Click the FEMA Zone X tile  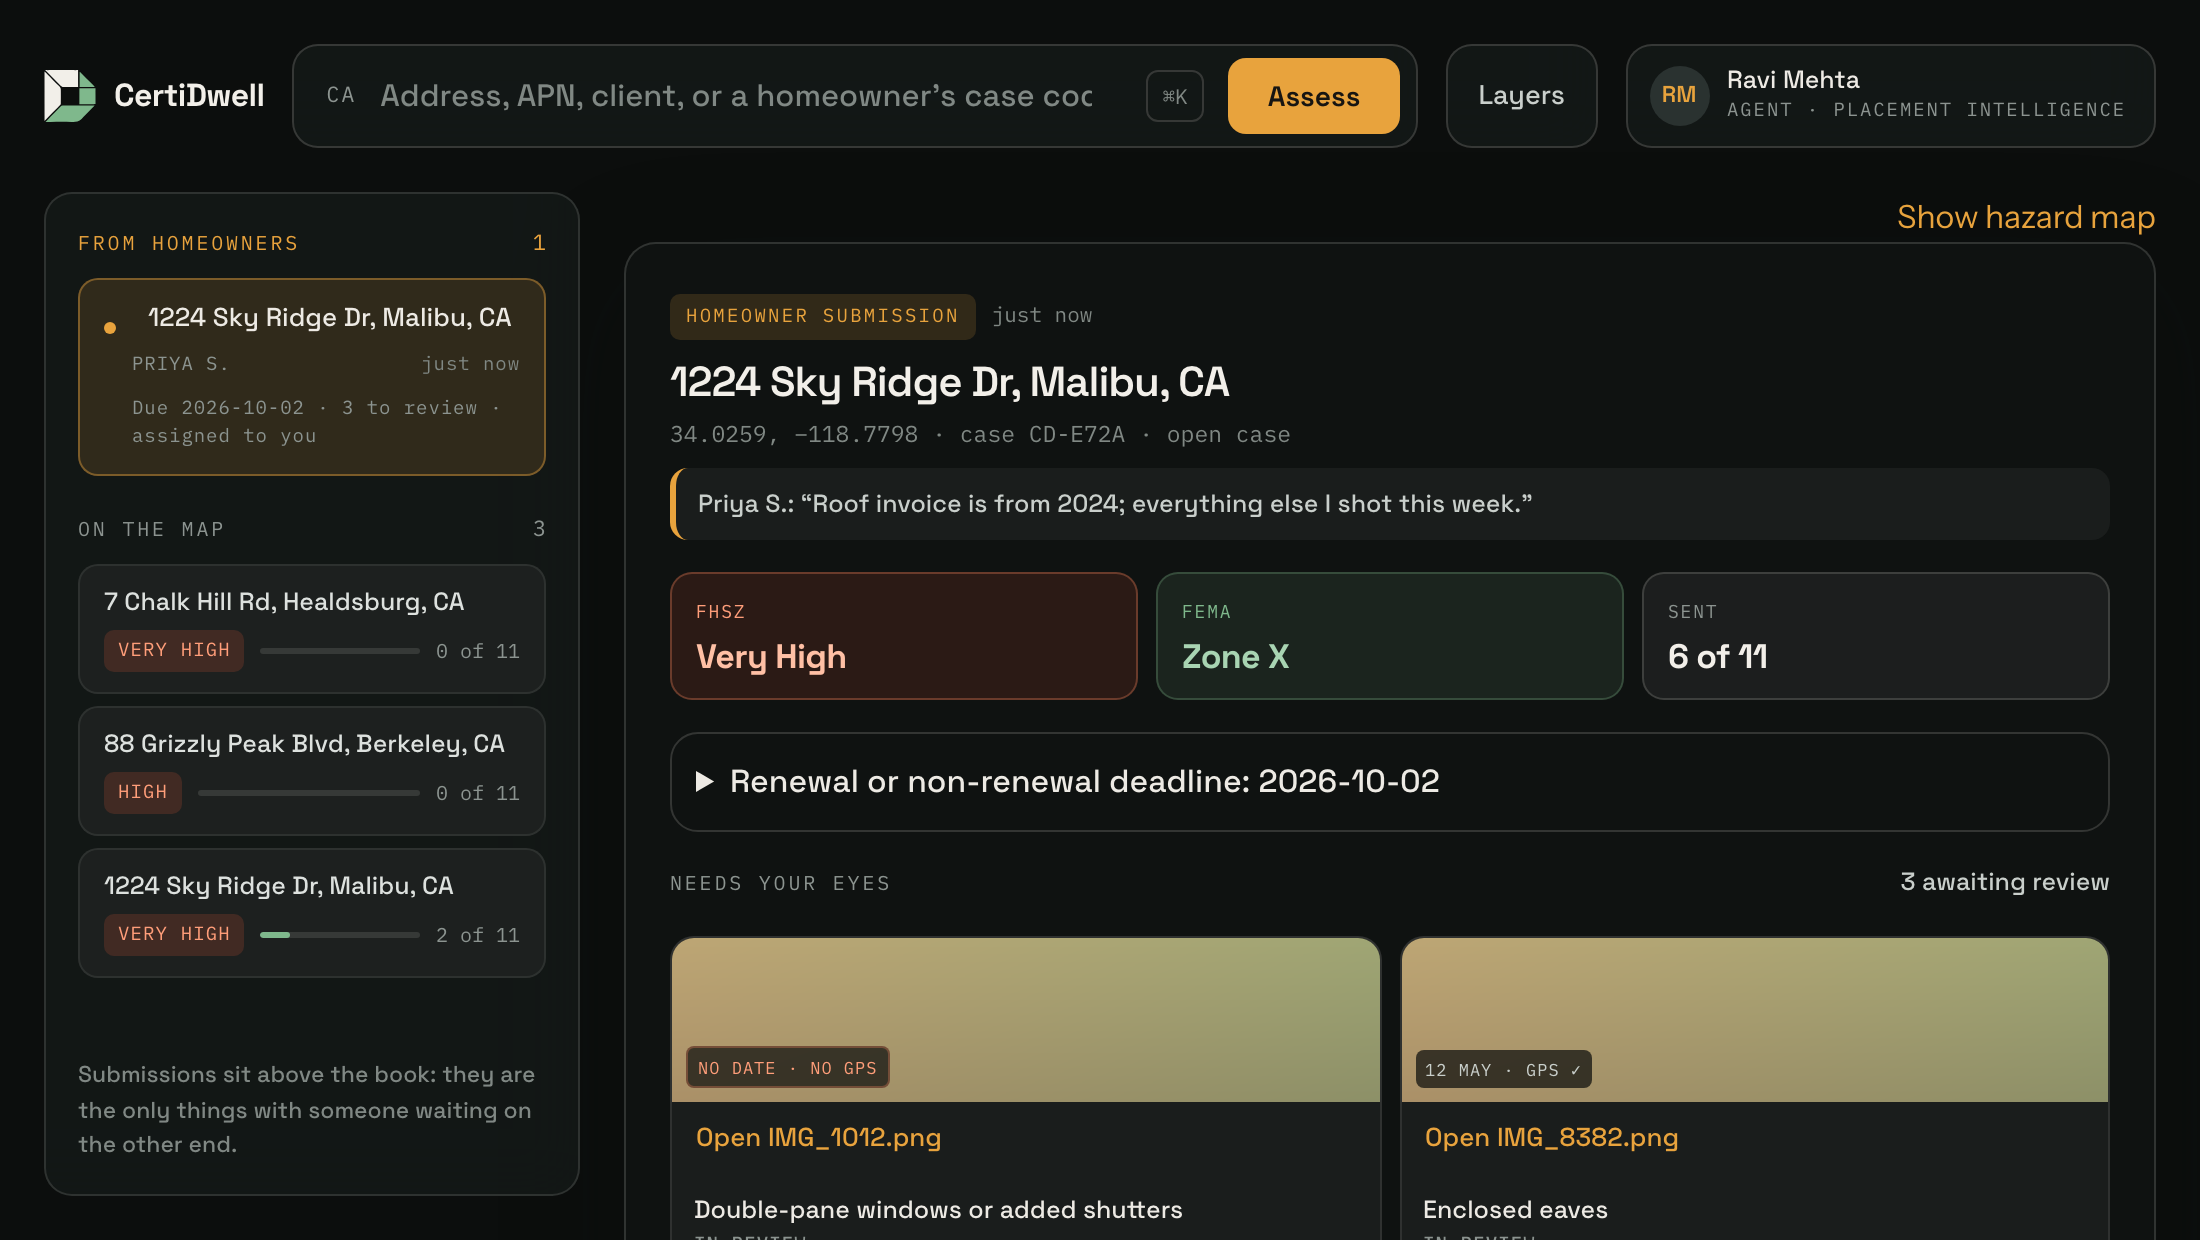[1390, 636]
